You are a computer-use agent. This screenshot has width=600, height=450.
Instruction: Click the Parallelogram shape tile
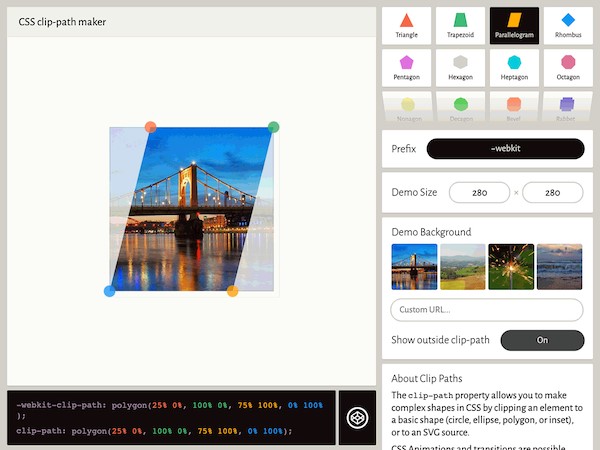(514, 25)
